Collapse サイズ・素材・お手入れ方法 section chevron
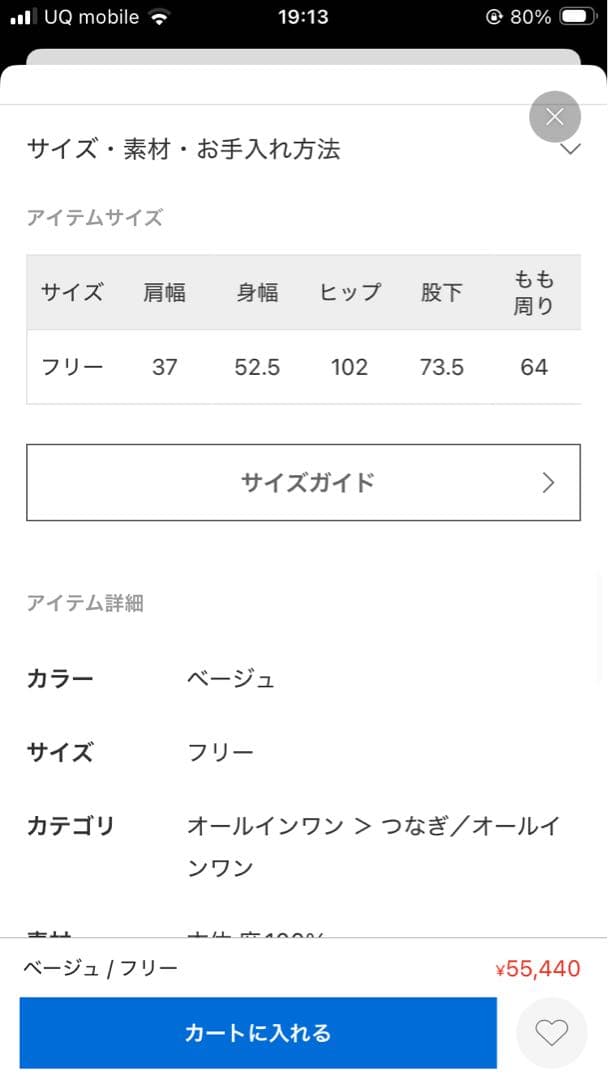This screenshot has width=608, height=1080. click(570, 149)
